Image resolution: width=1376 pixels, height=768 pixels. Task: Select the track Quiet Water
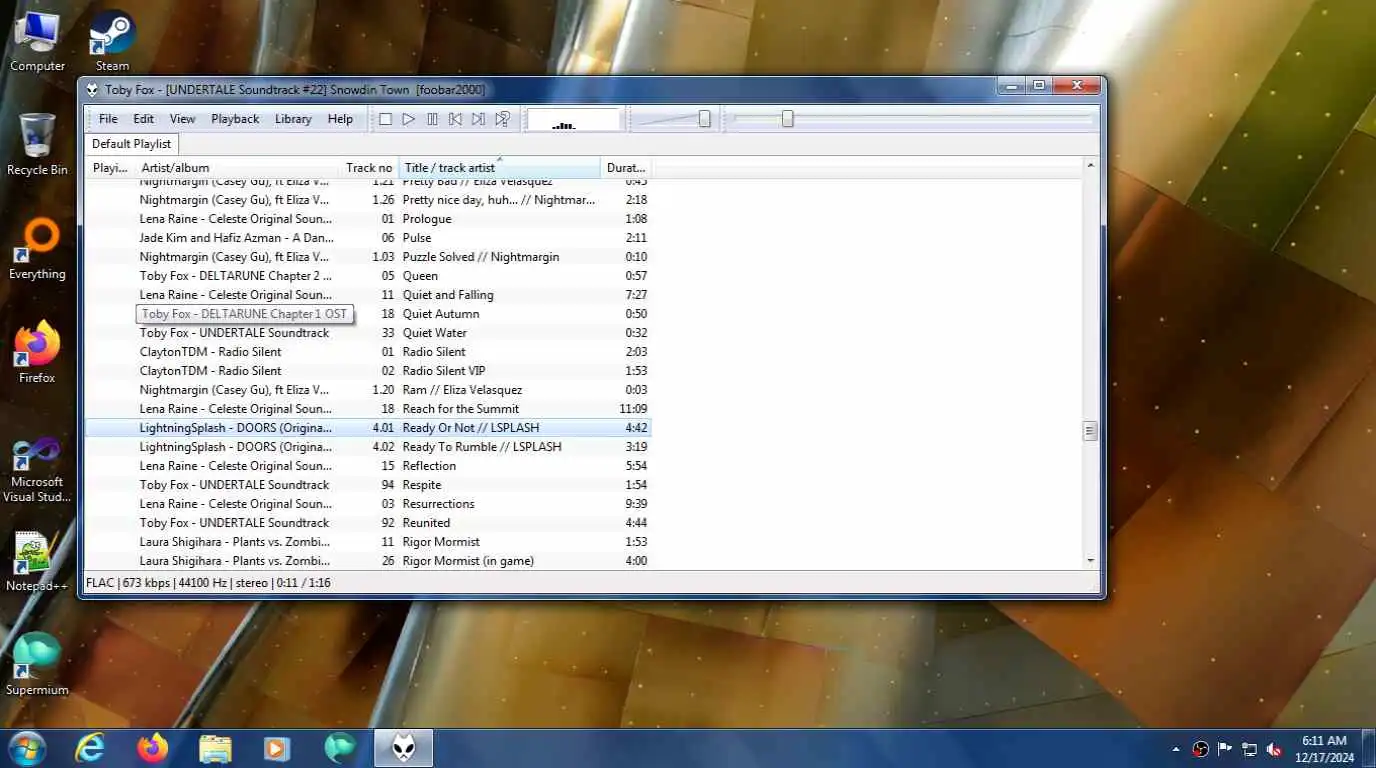[368, 333]
